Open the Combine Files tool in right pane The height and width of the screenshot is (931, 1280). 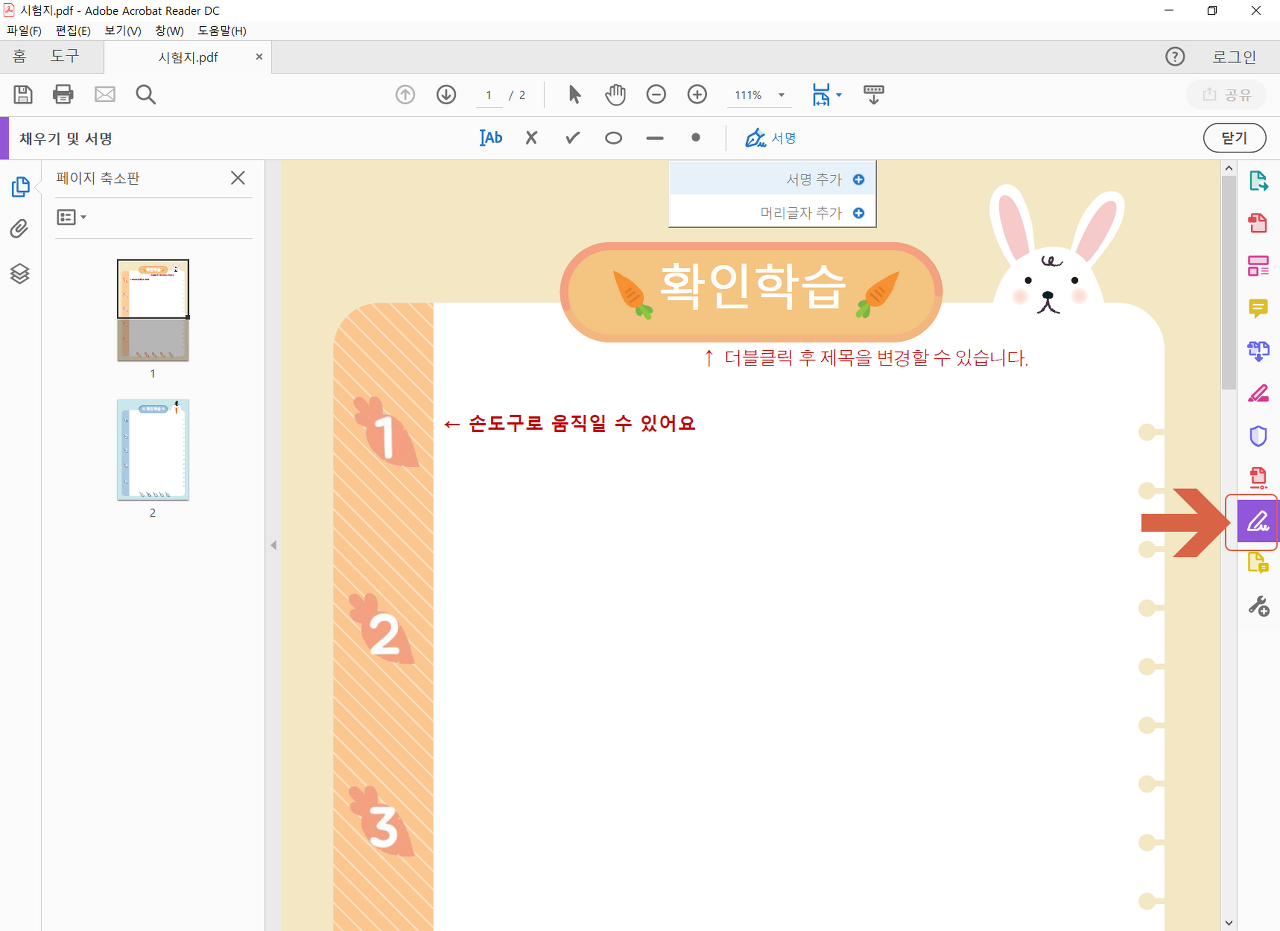click(1258, 350)
